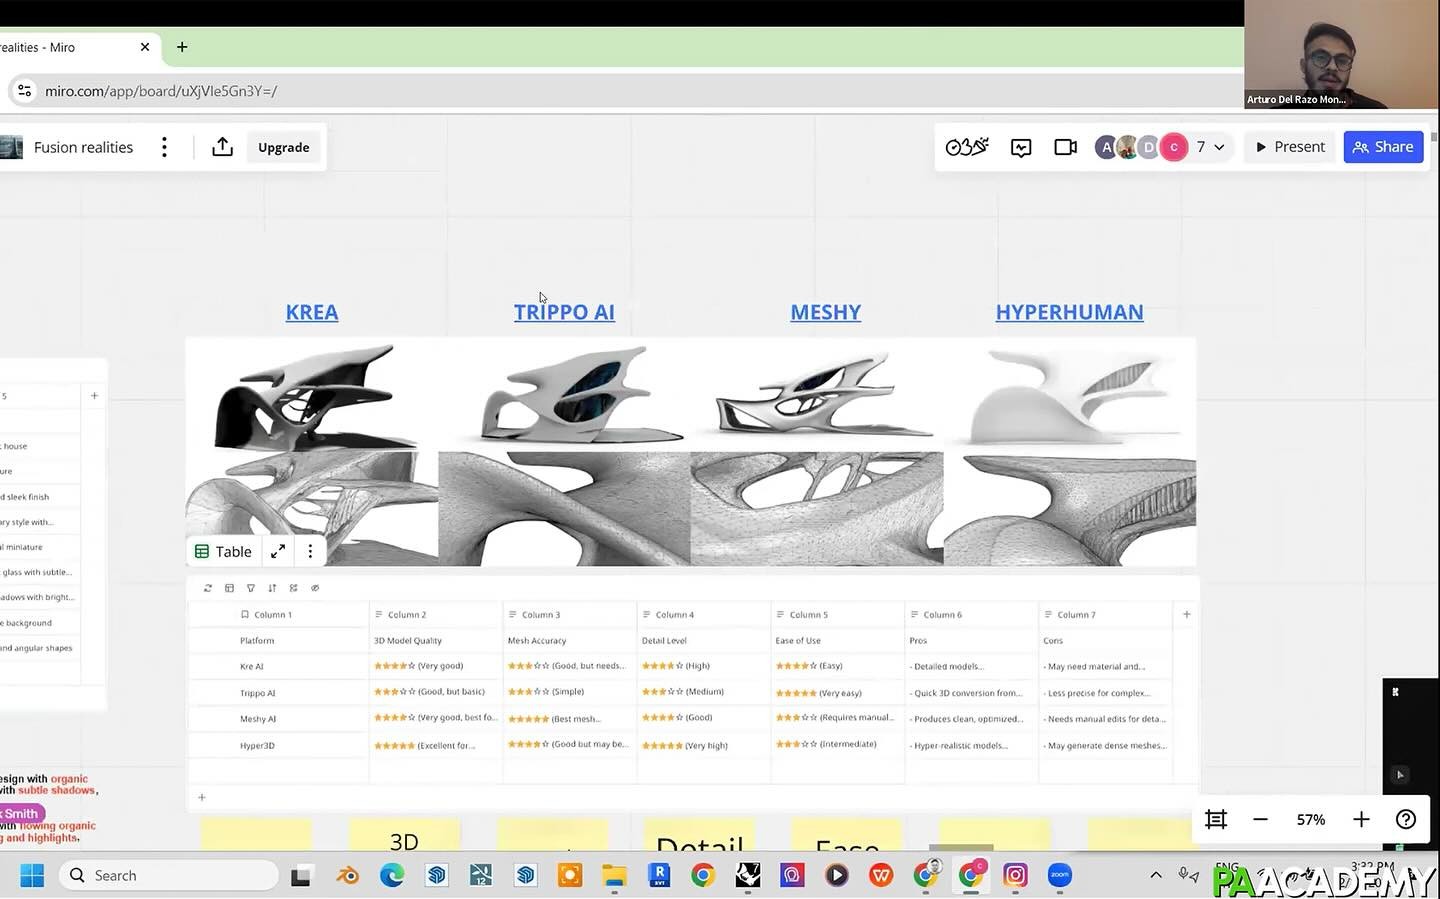Click the 57% zoom level
This screenshot has height=899, width=1440.
[x=1311, y=820]
